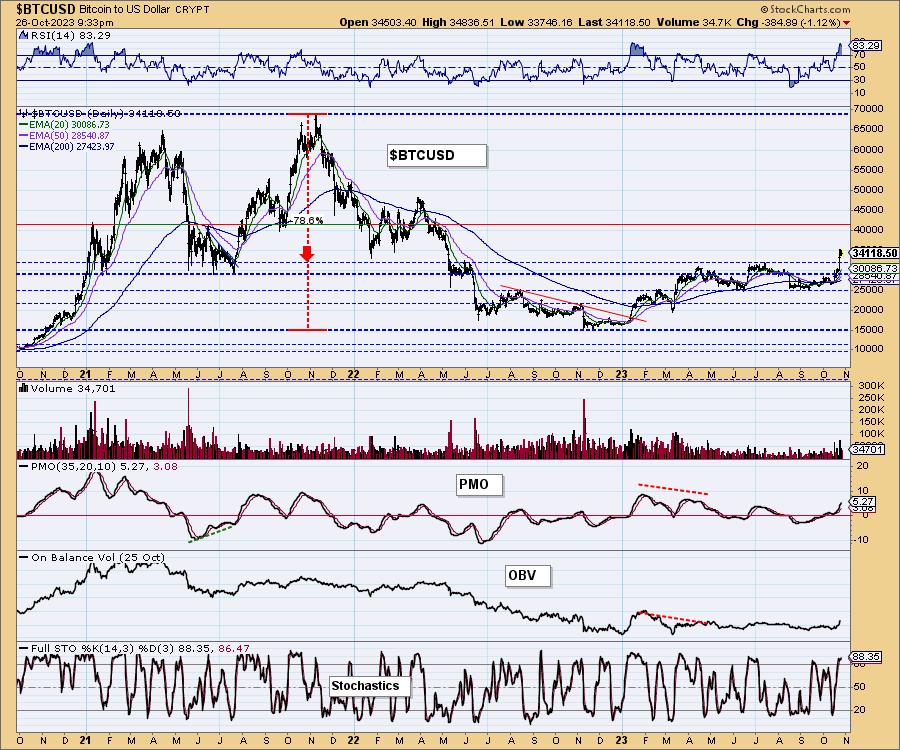The width and height of the screenshot is (900, 750).
Task: Click the 300K volume axis label
Action: pyautogui.click(x=871, y=386)
